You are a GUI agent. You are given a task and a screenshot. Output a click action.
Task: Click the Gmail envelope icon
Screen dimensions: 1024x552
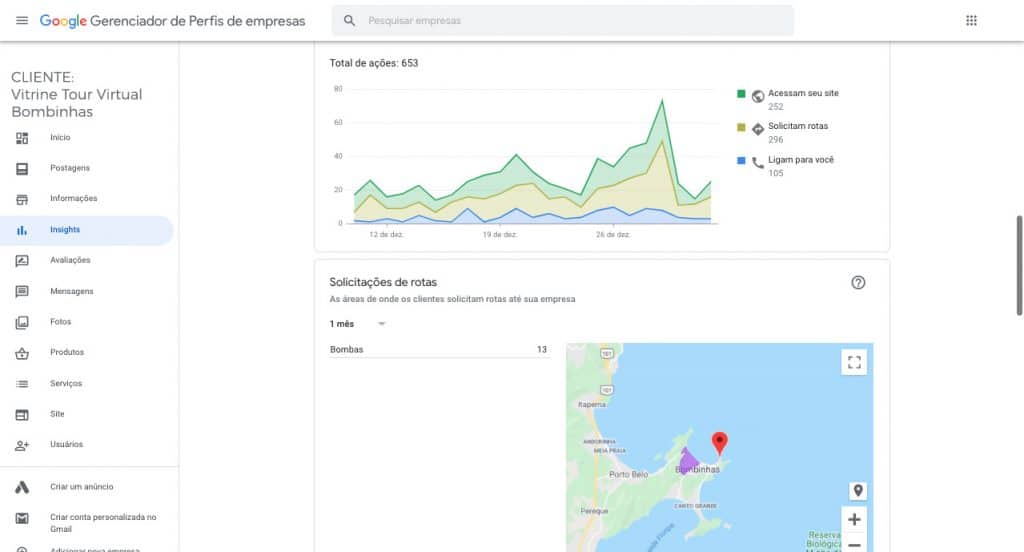22,518
